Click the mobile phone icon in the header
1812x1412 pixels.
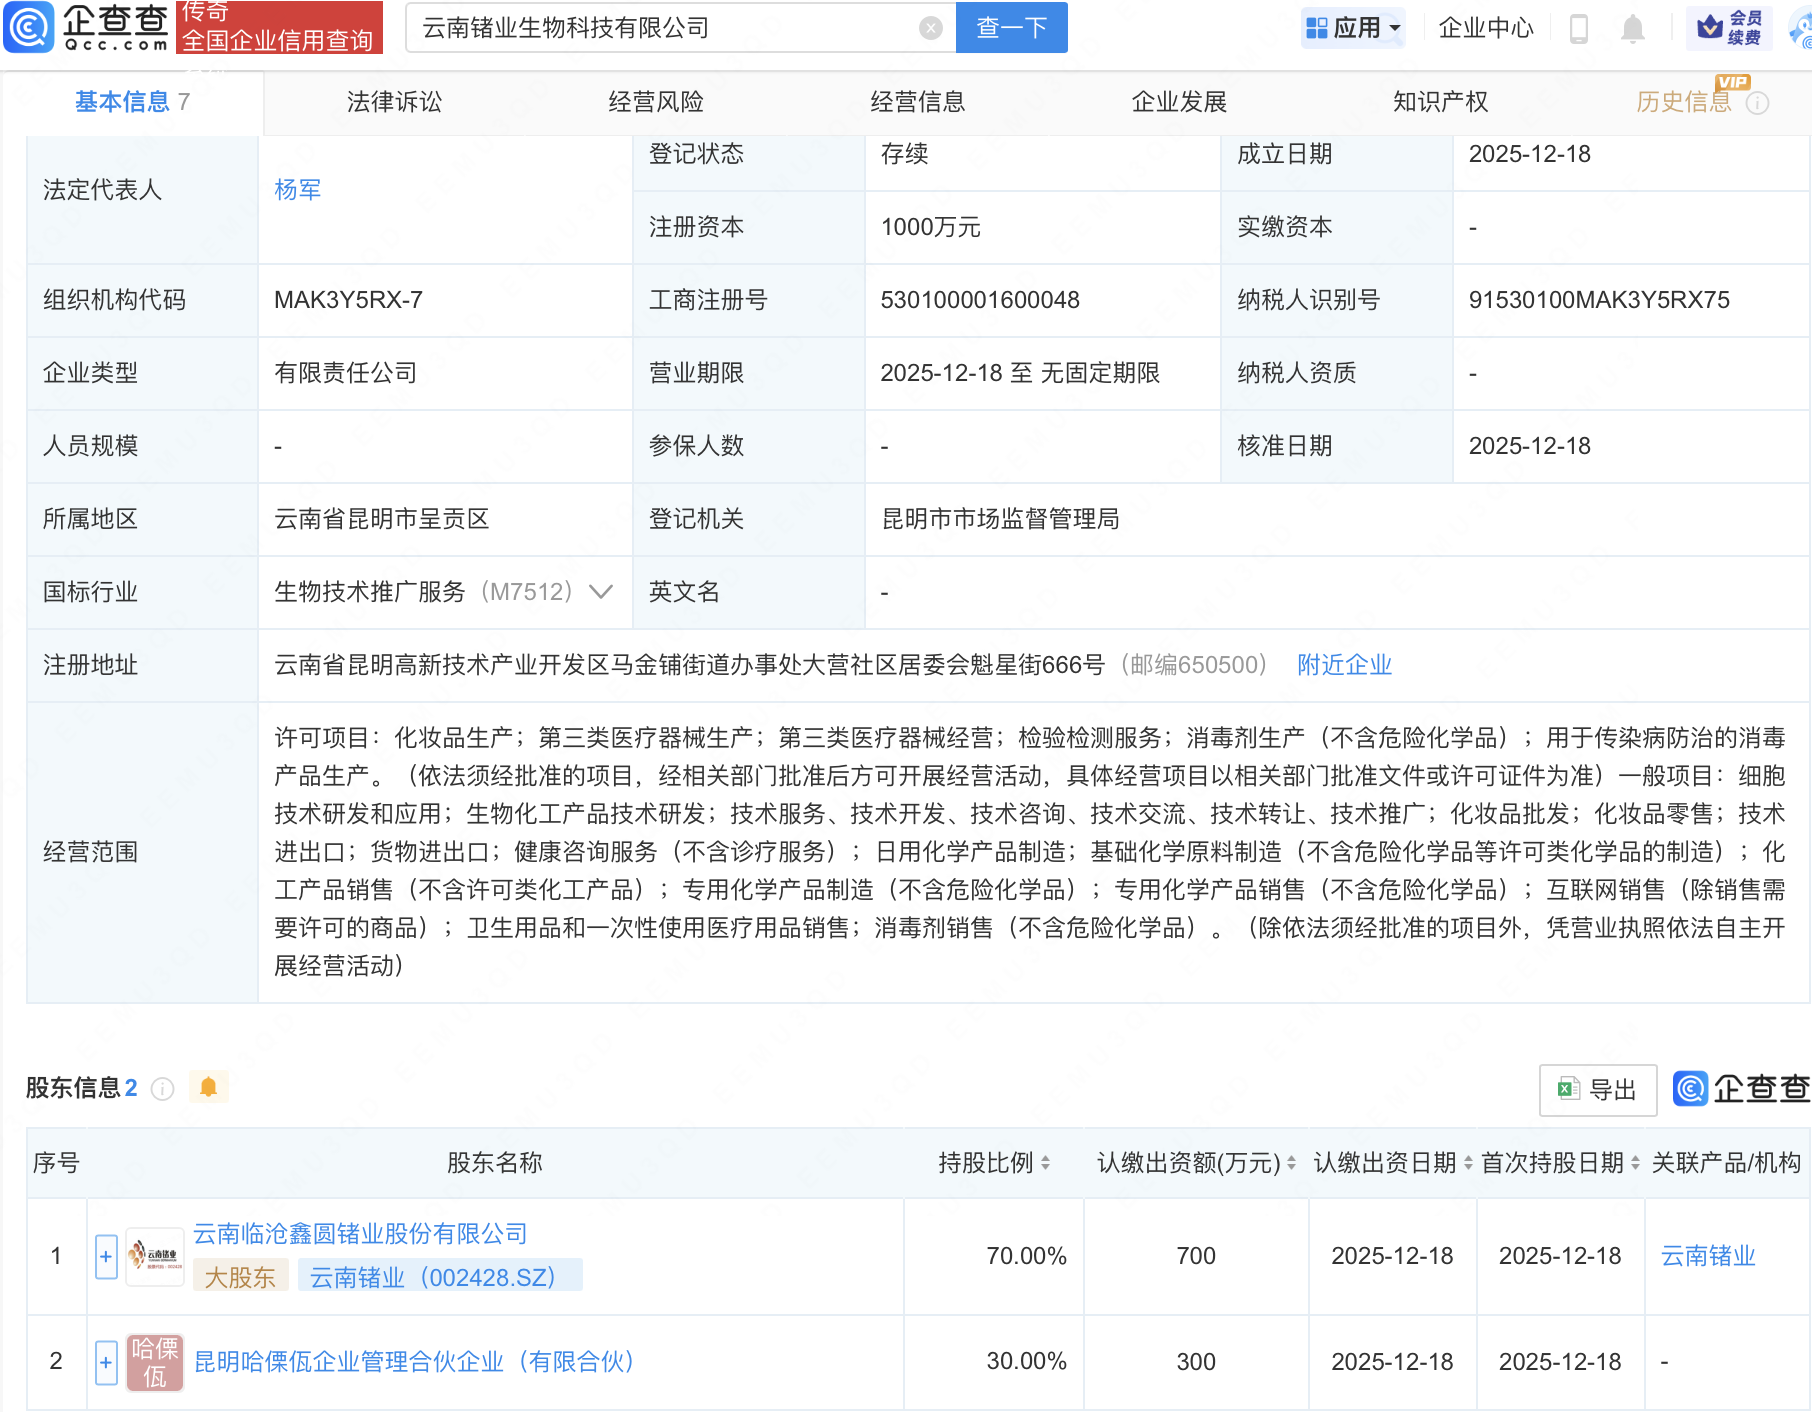[x=1580, y=28]
